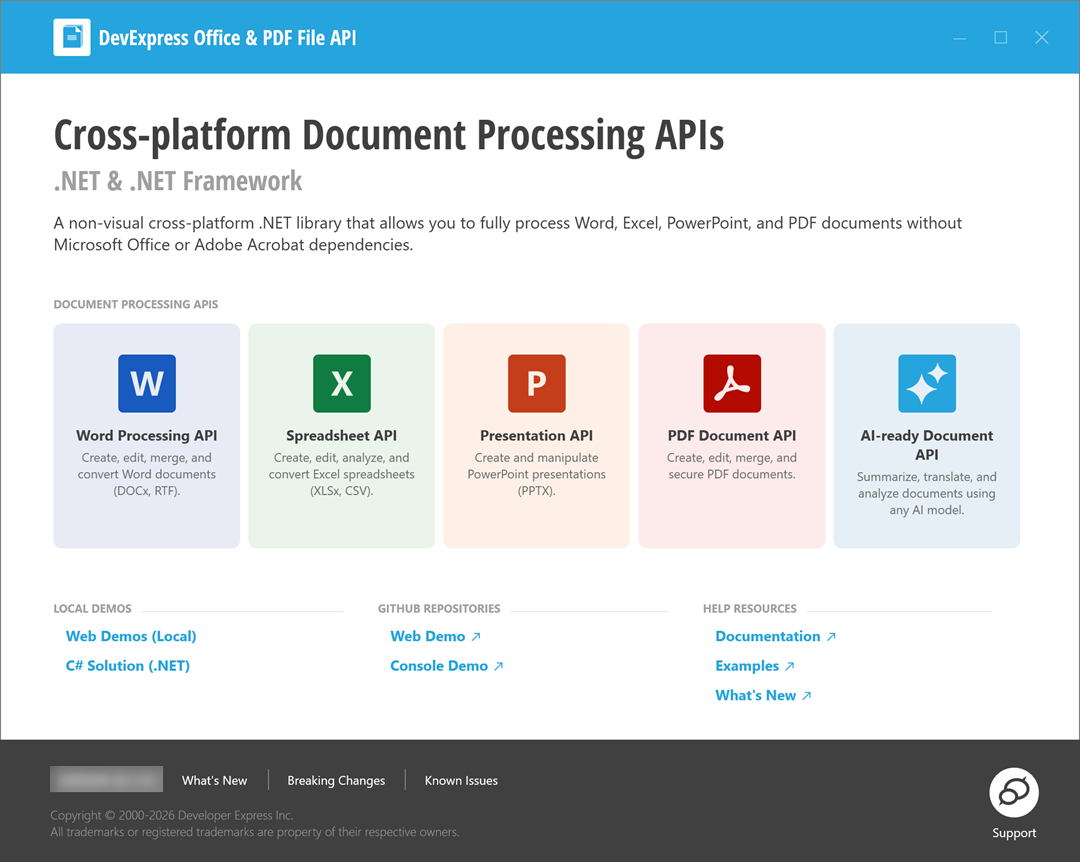Image resolution: width=1080 pixels, height=862 pixels.
Task: Click the blue AI sparkle stars icon
Action: (x=926, y=383)
